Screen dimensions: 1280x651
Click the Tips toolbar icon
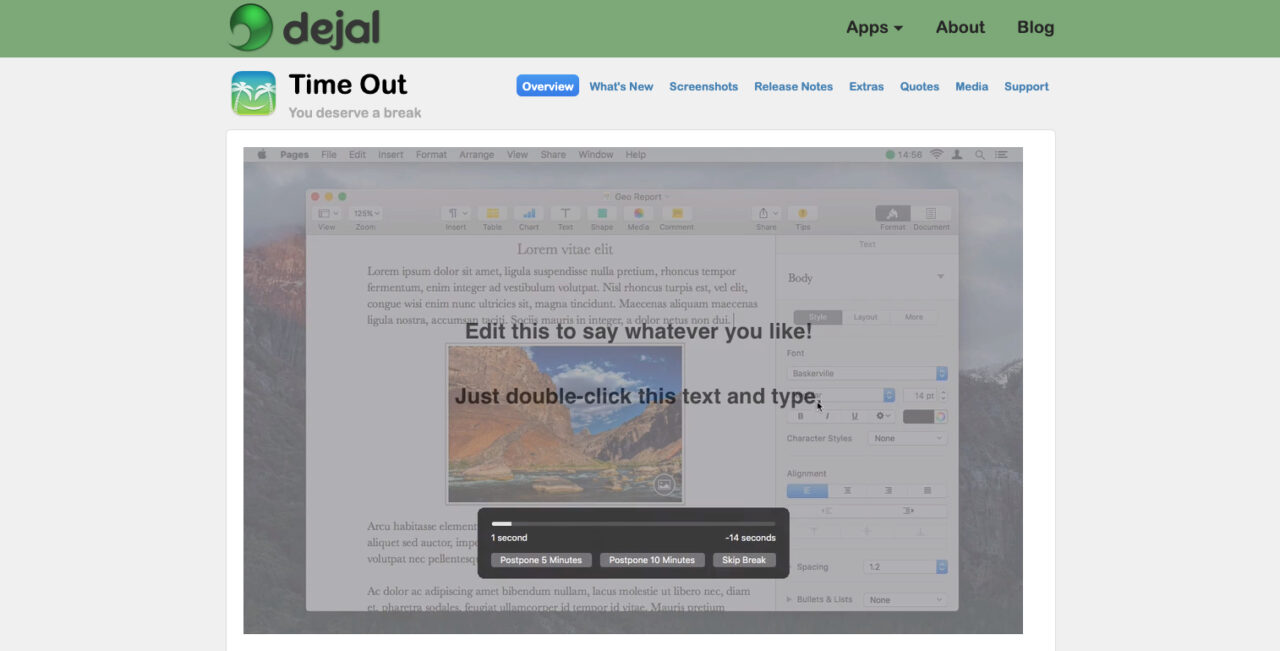803,213
